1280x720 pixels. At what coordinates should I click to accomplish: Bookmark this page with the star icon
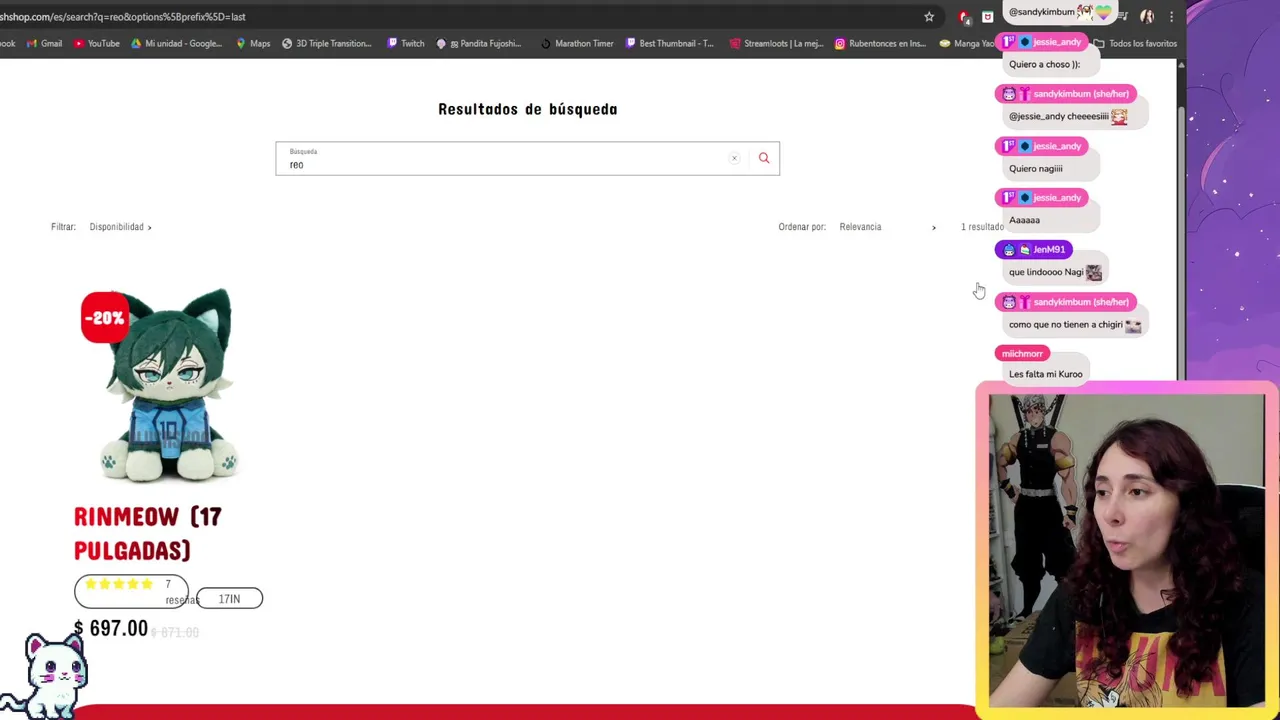tap(929, 16)
